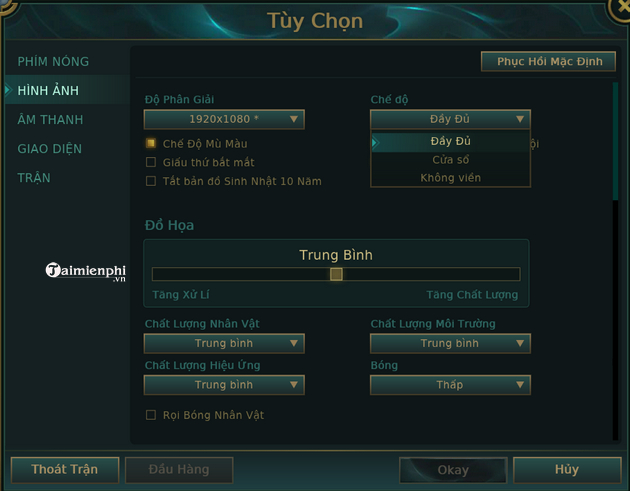This screenshot has width=630, height=491.
Task: Click the Thoát Trận button
Action: [65, 469]
